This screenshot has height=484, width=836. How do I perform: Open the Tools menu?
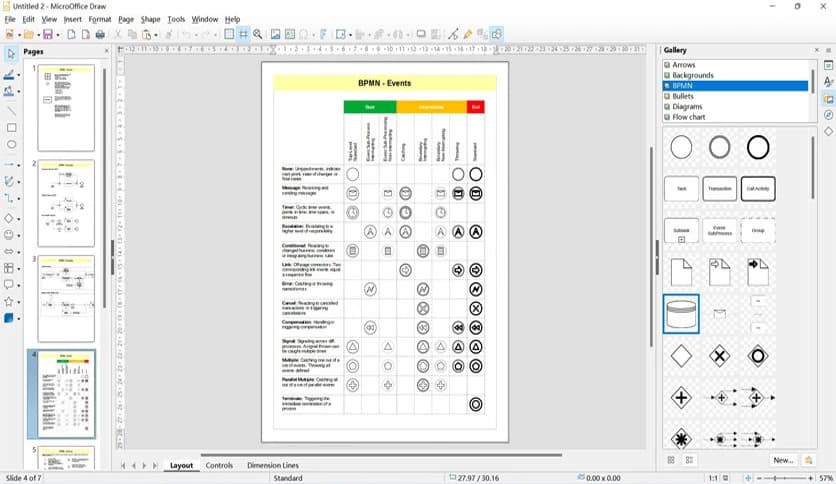pos(176,19)
